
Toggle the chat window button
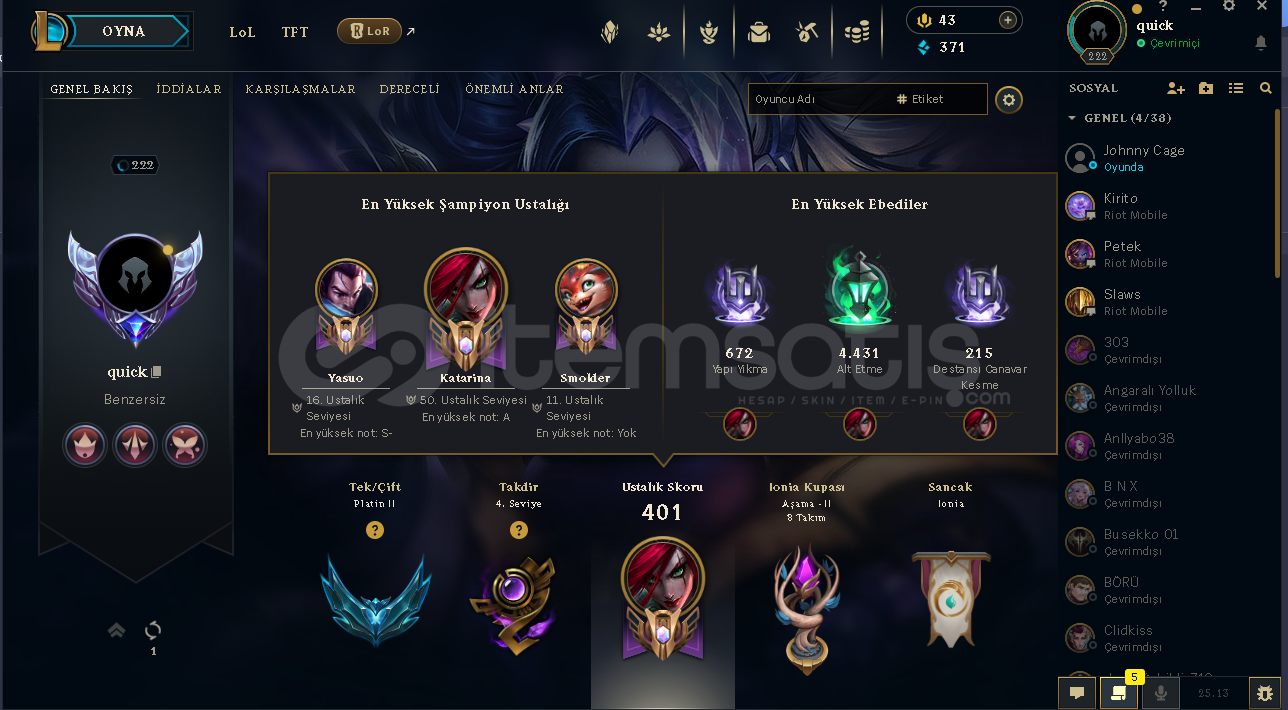tap(1077, 692)
